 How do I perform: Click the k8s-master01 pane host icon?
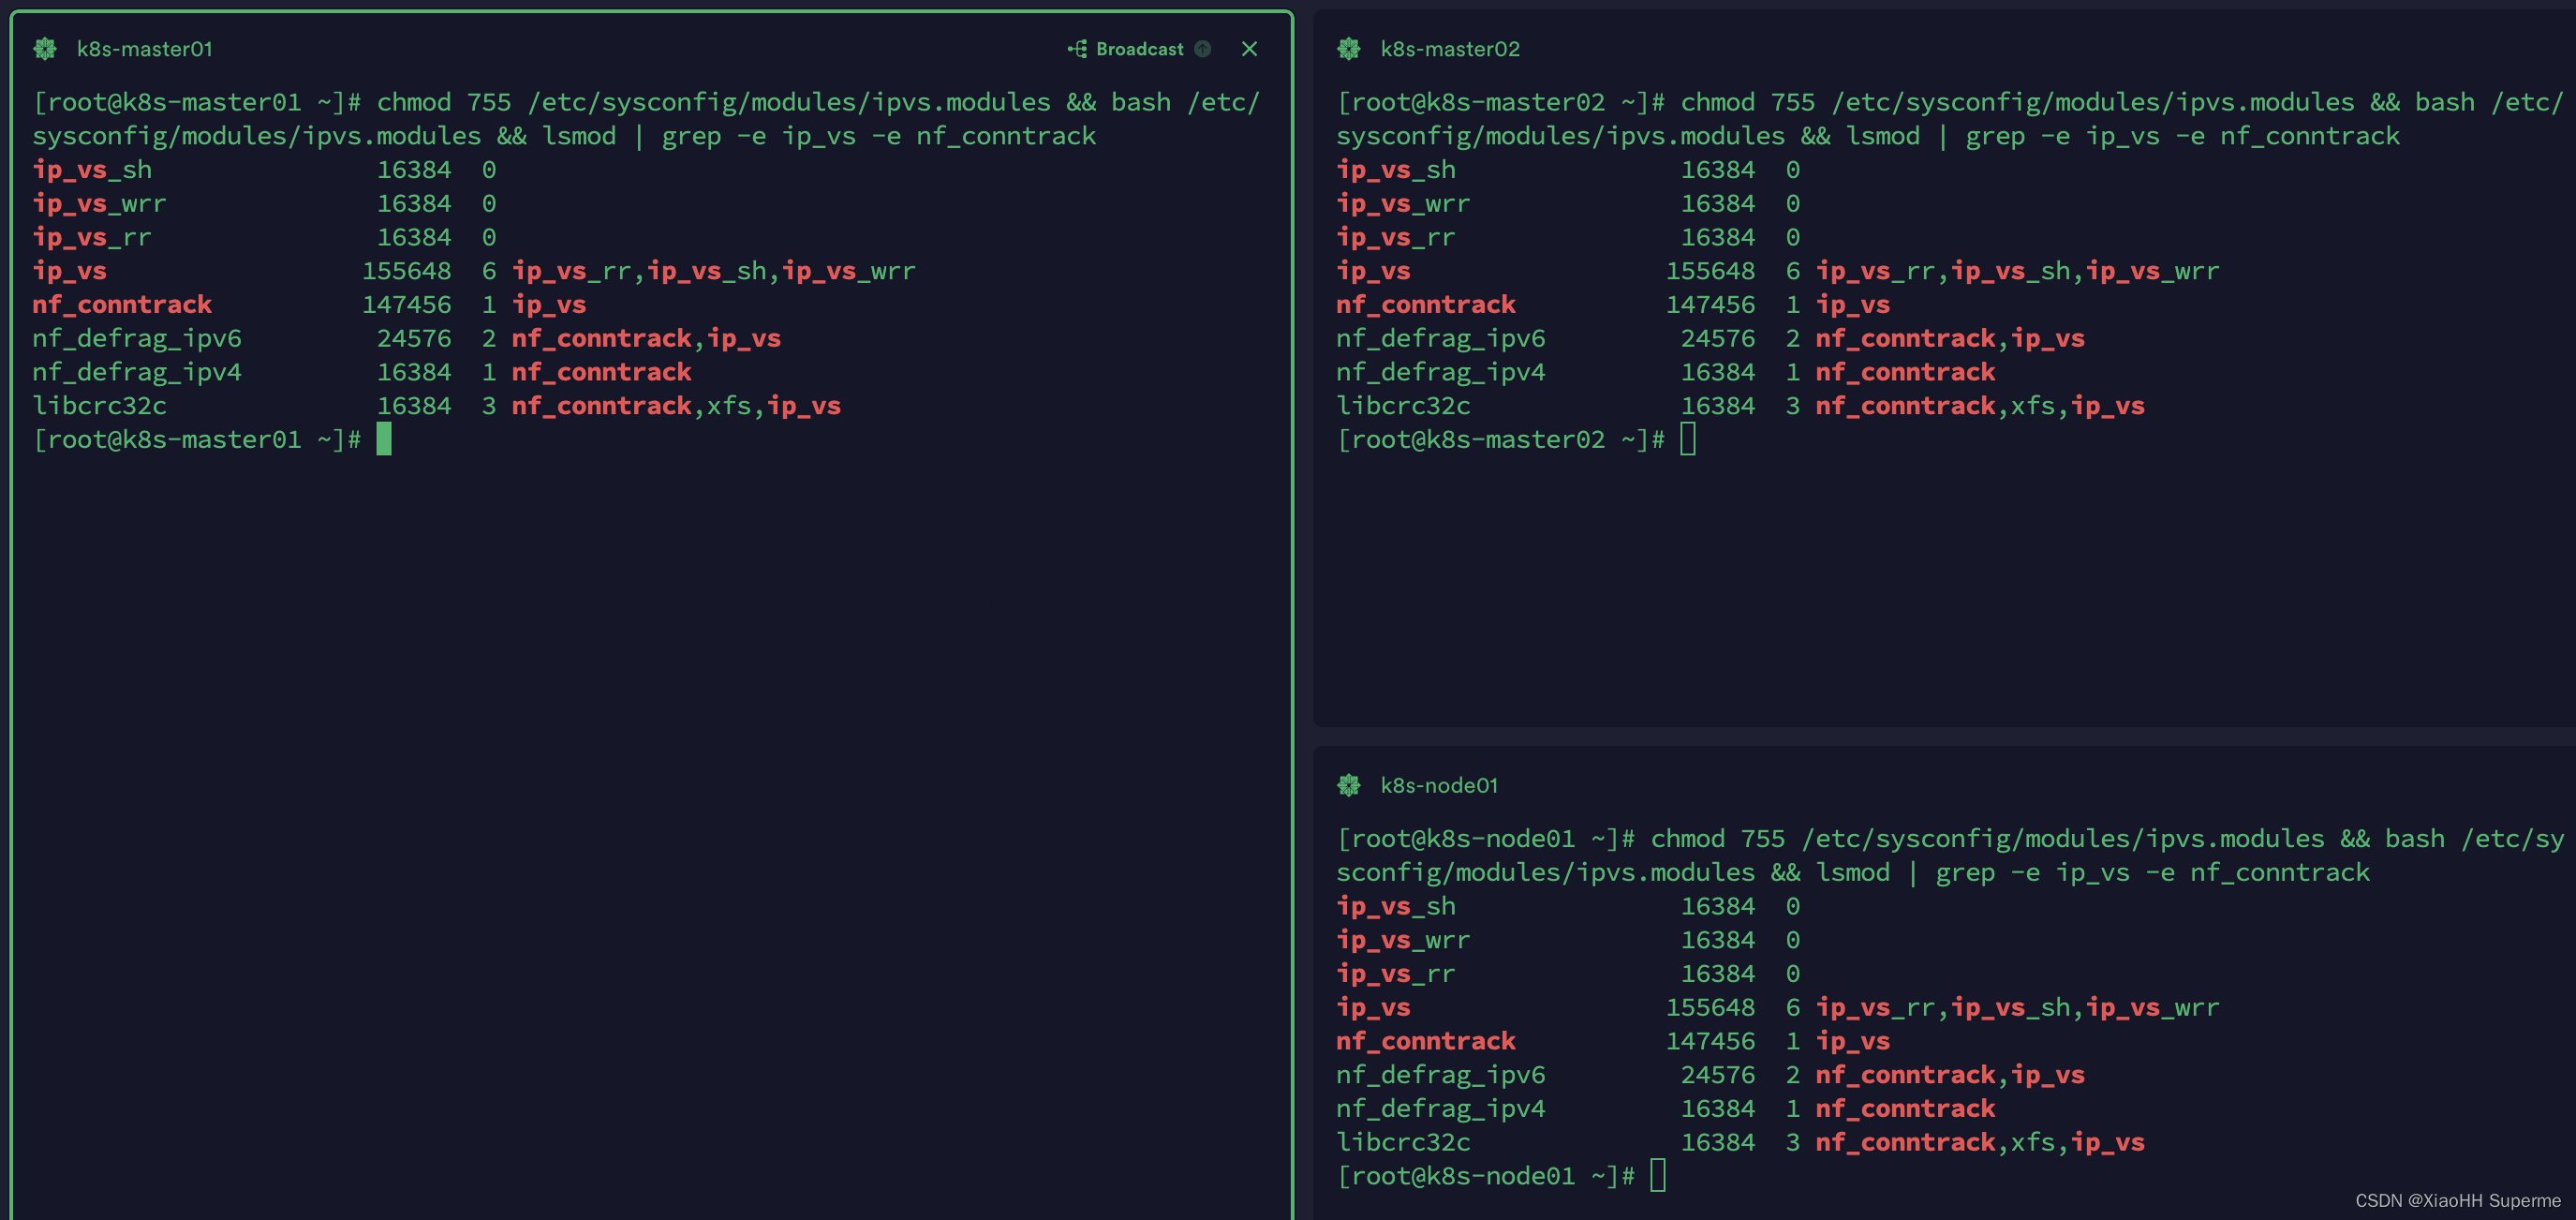click(x=45, y=49)
